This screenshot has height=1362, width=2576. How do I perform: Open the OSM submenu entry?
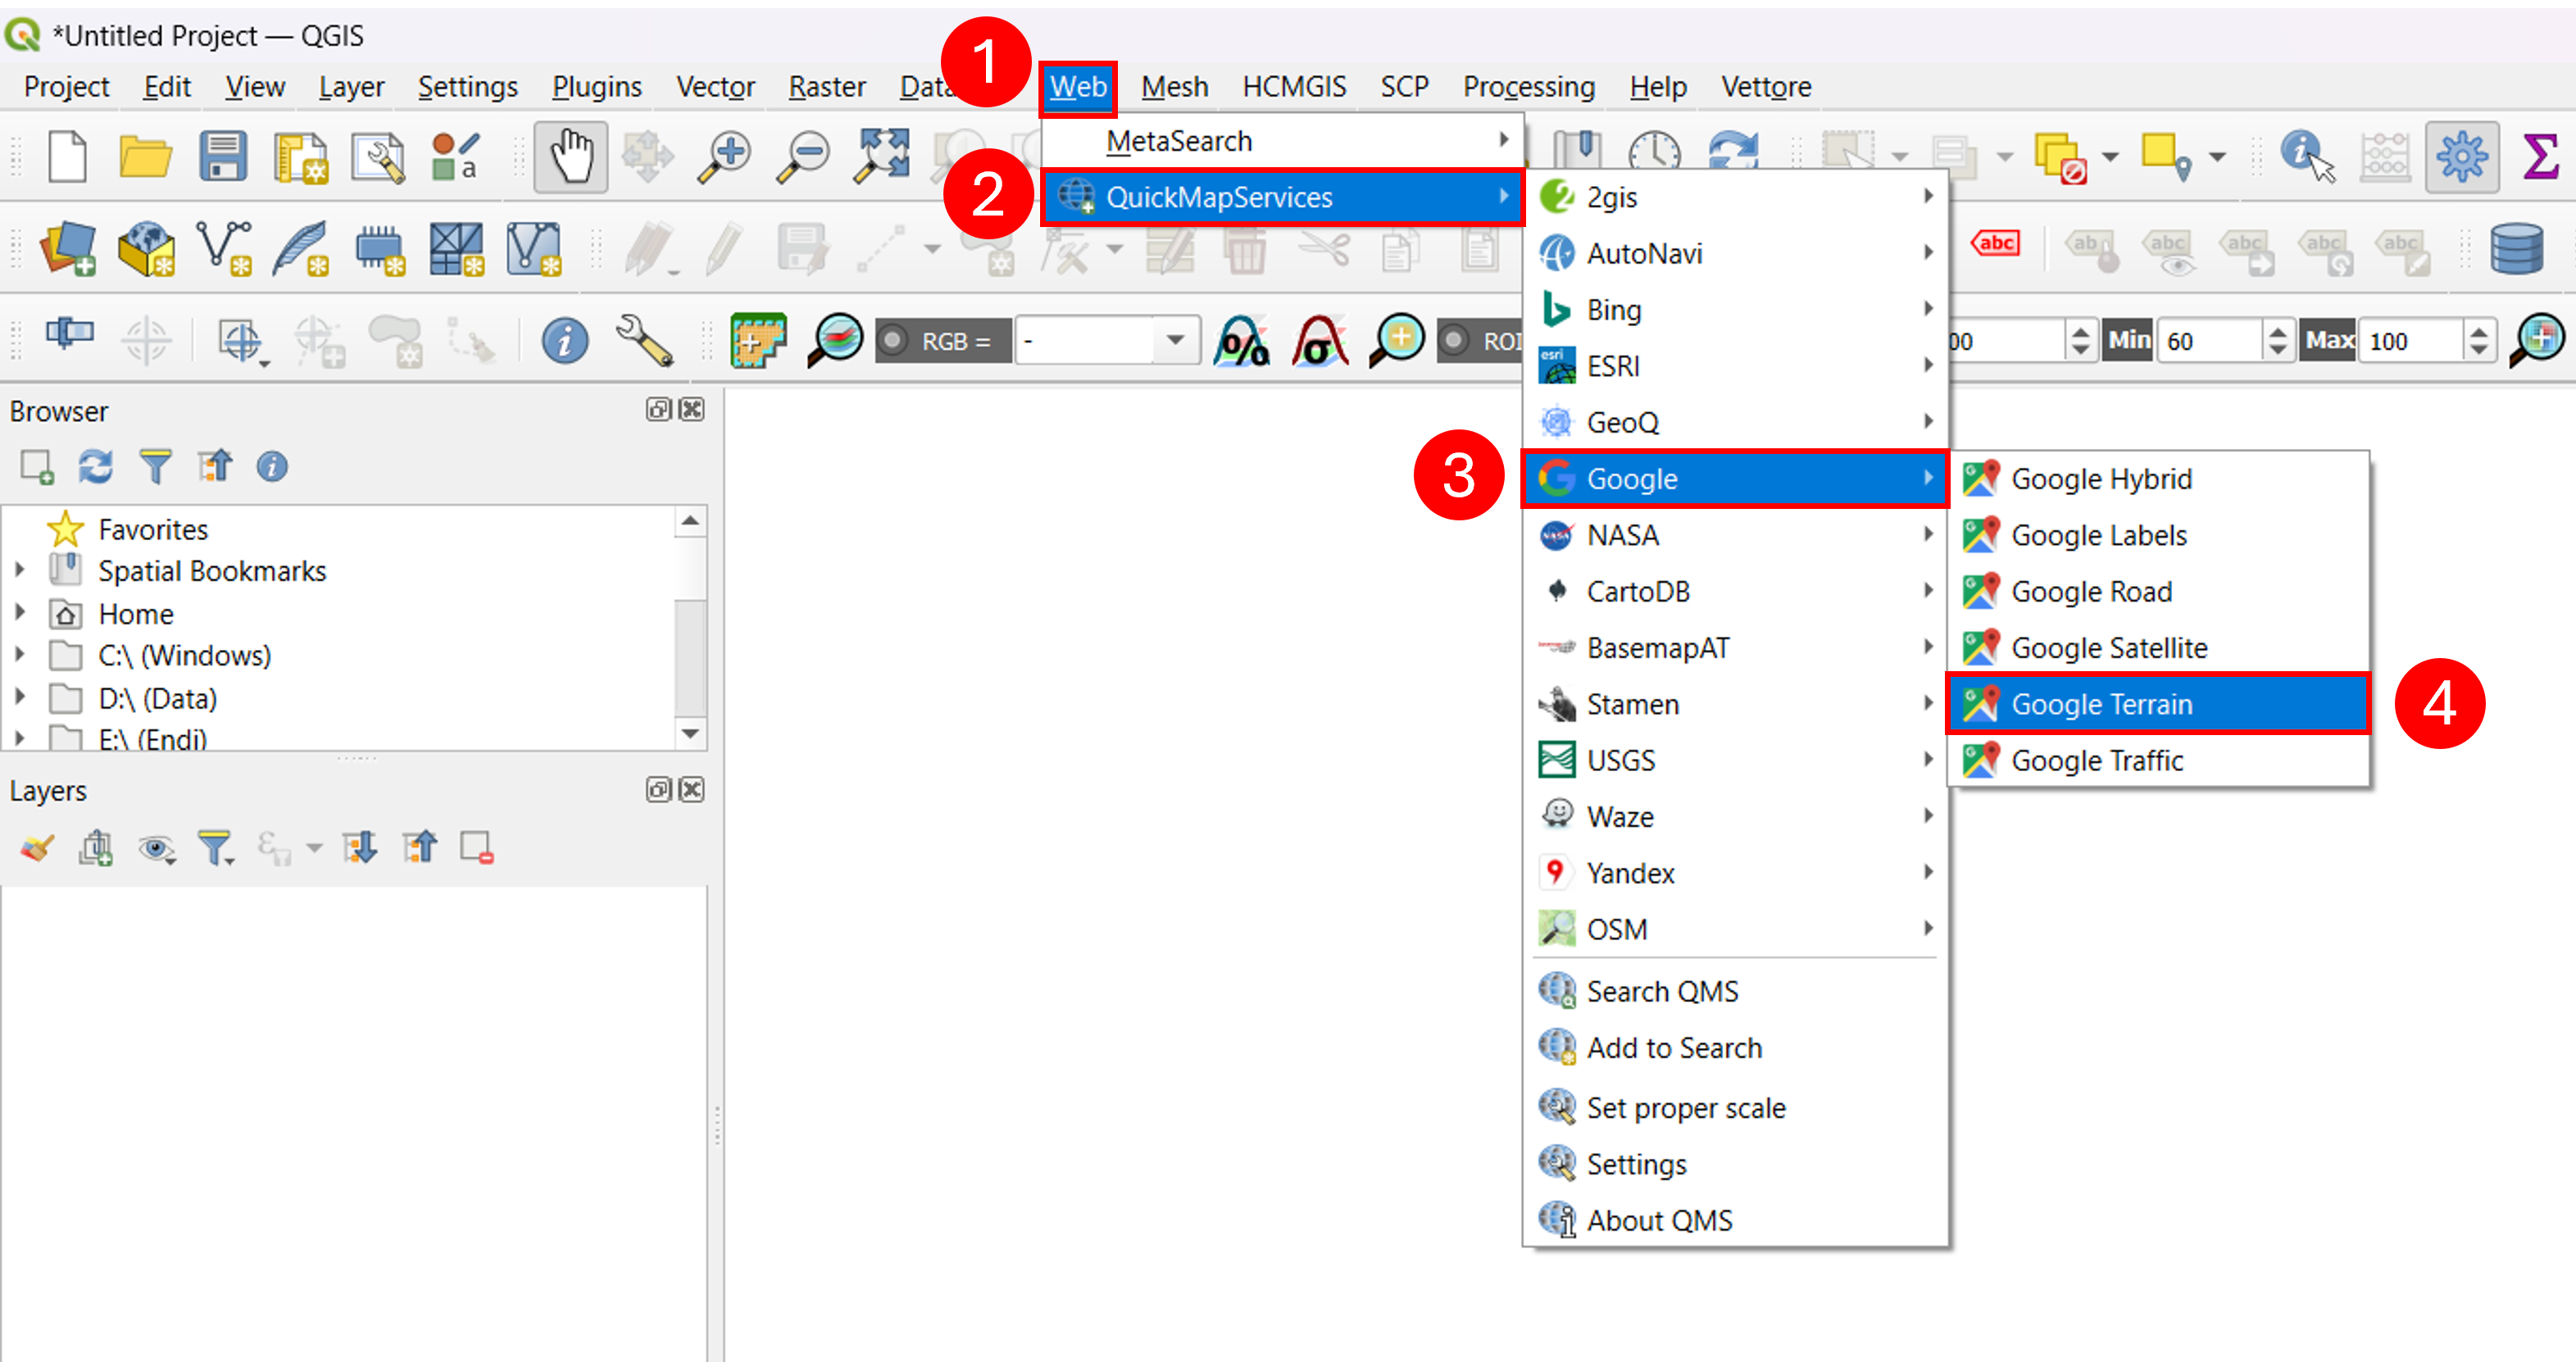[1735, 929]
